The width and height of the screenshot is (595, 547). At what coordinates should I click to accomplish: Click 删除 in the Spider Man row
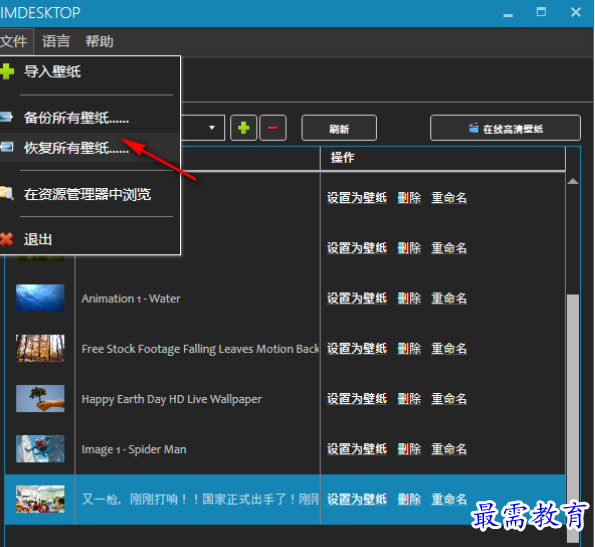pos(409,449)
